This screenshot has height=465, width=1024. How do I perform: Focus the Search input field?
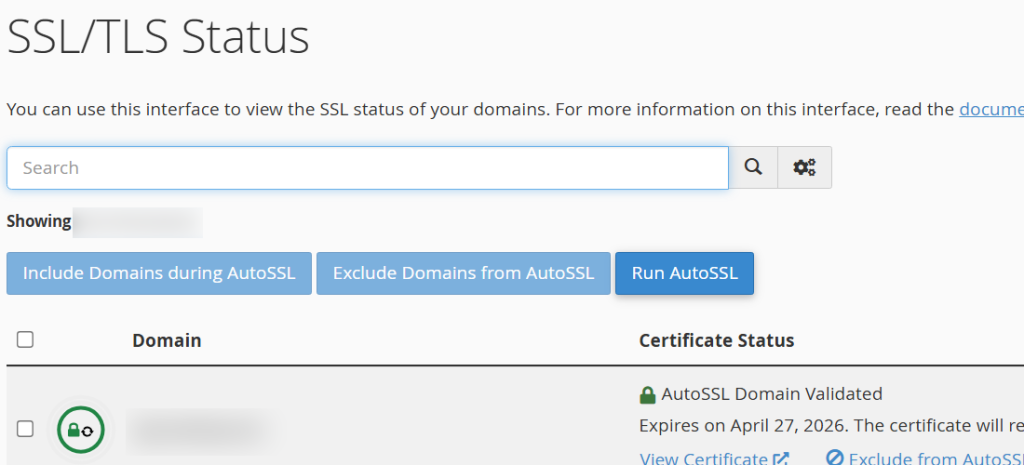(x=368, y=168)
